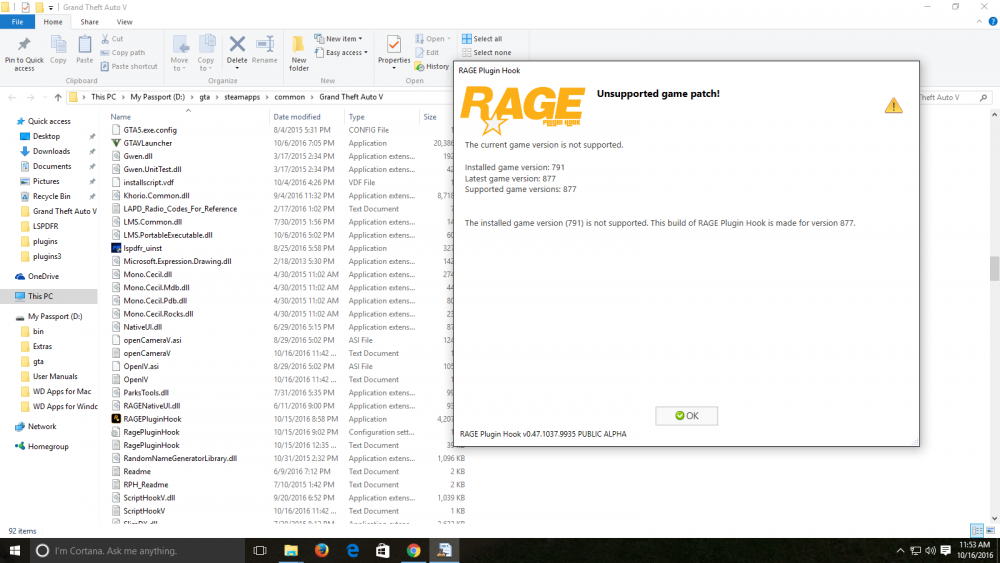The height and width of the screenshot is (563, 1000).
Task: Click the Windows Start button
Action: pos(15,550)
